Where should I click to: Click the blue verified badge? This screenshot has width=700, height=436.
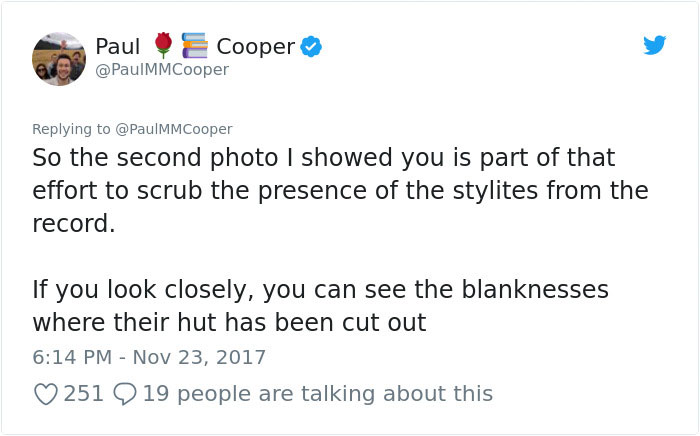pyautogui.click(x=312, y=46)
